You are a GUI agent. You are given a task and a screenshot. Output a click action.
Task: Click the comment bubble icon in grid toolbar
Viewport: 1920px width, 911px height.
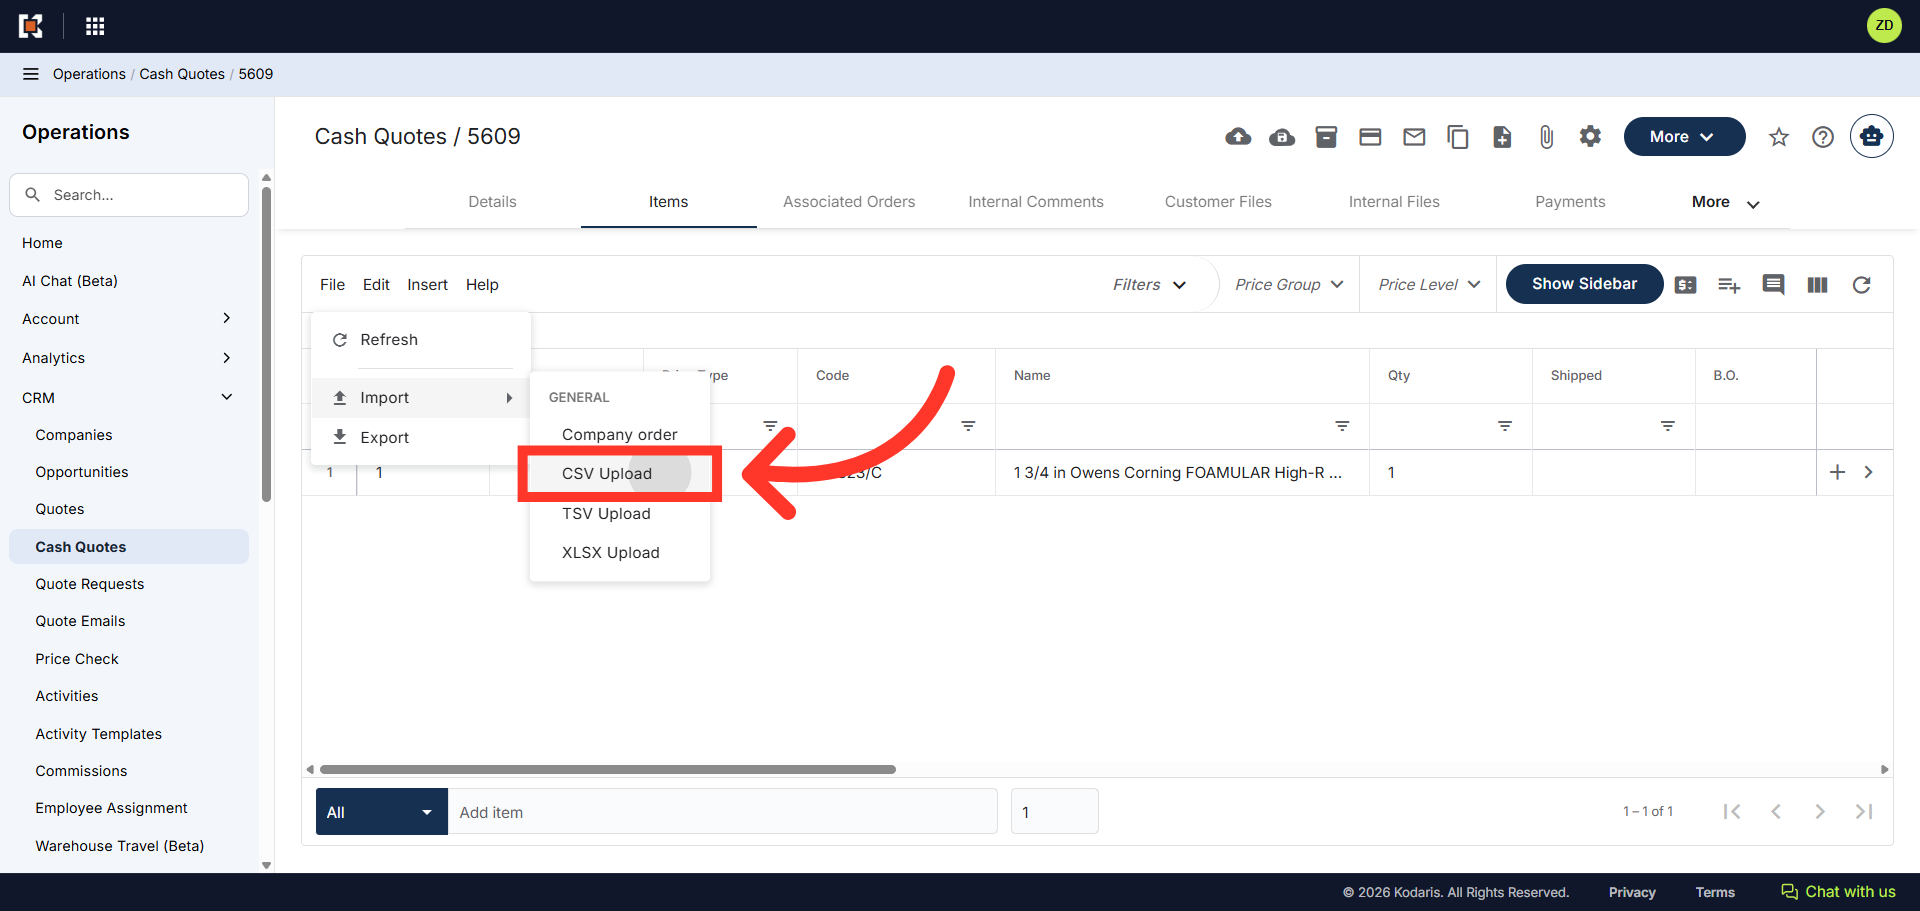pyautogui.click(x=1773, y=285)
